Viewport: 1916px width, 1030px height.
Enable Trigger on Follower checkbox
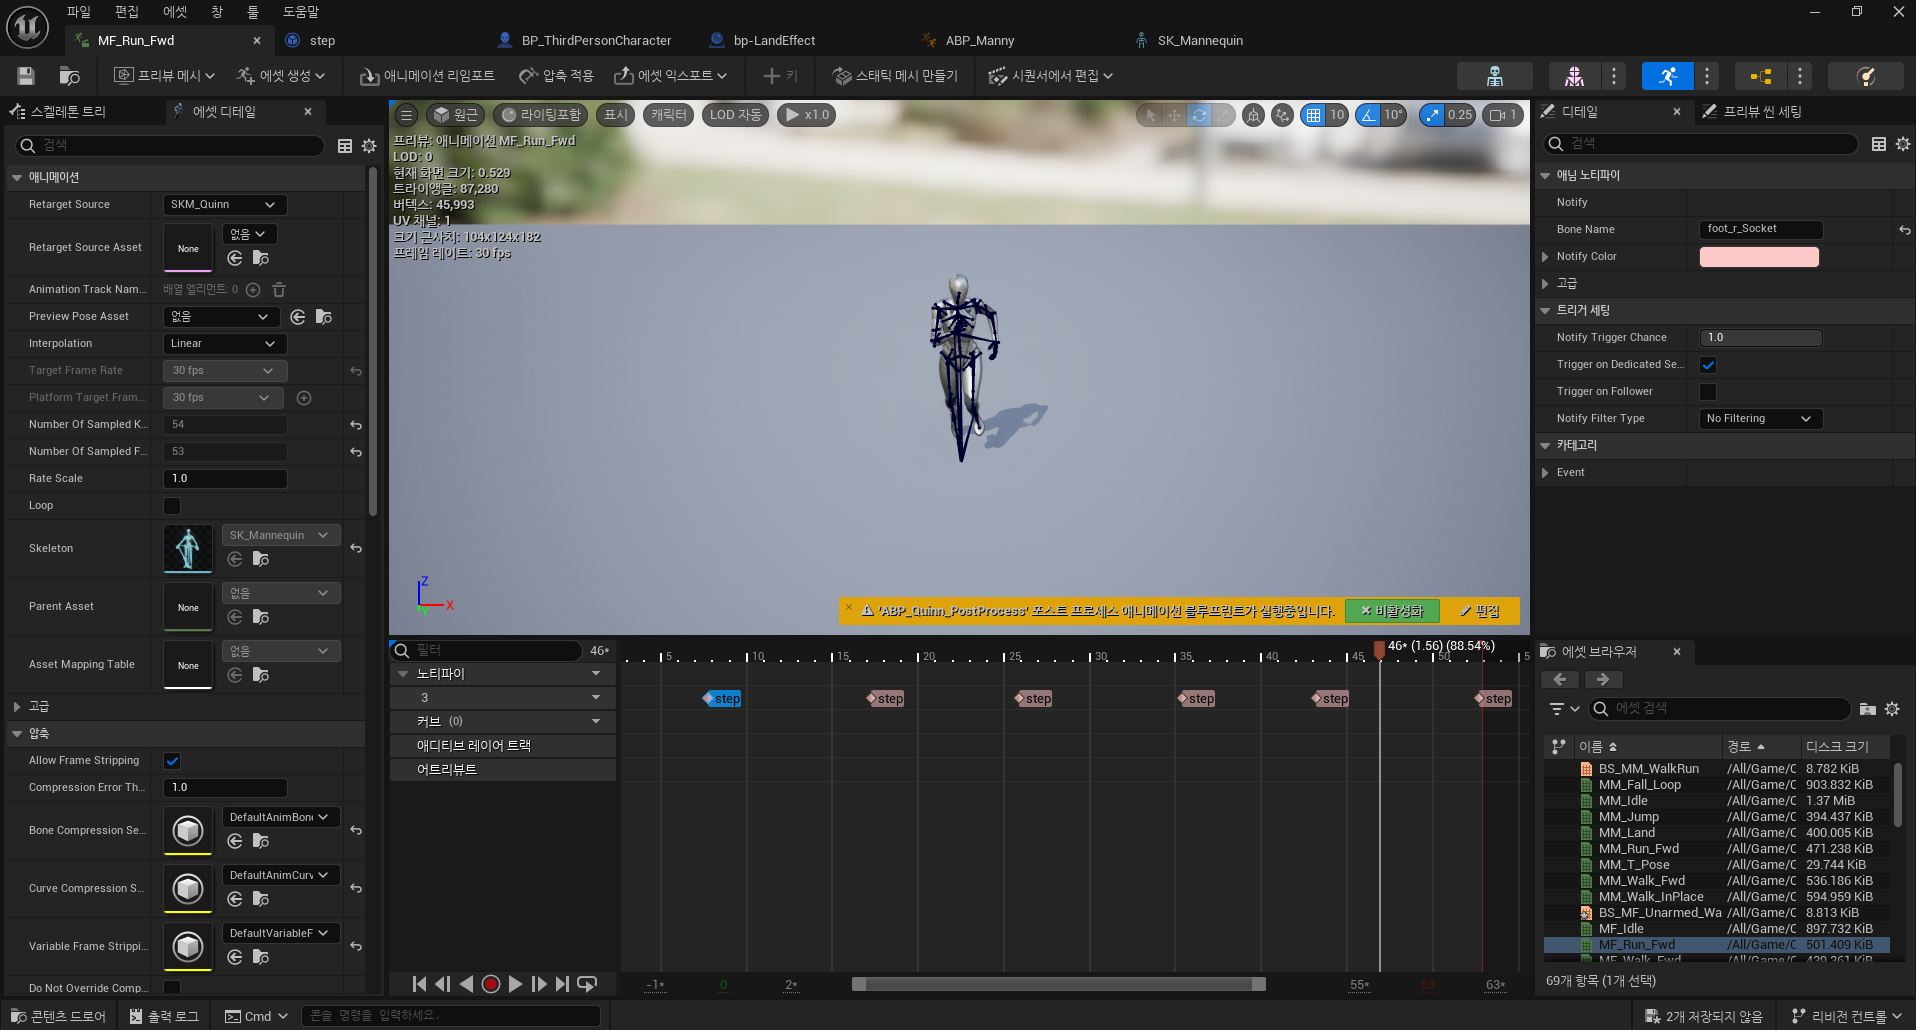(x=1708, y=392)
